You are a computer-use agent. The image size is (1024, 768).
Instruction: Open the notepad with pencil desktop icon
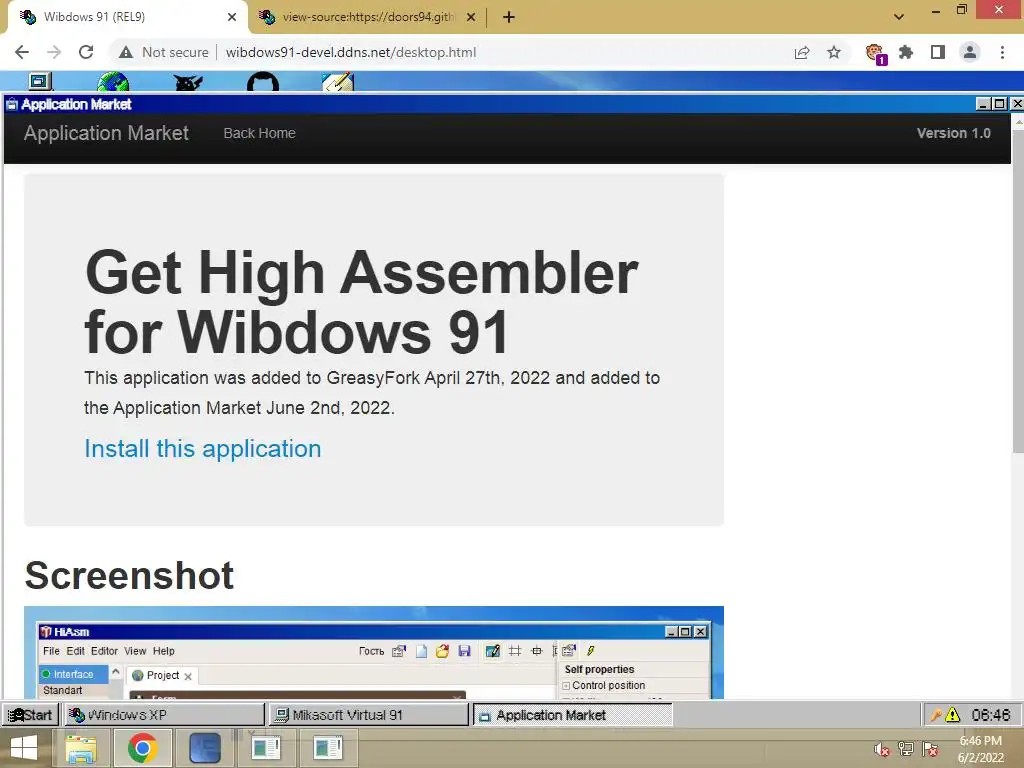point(338,82)
